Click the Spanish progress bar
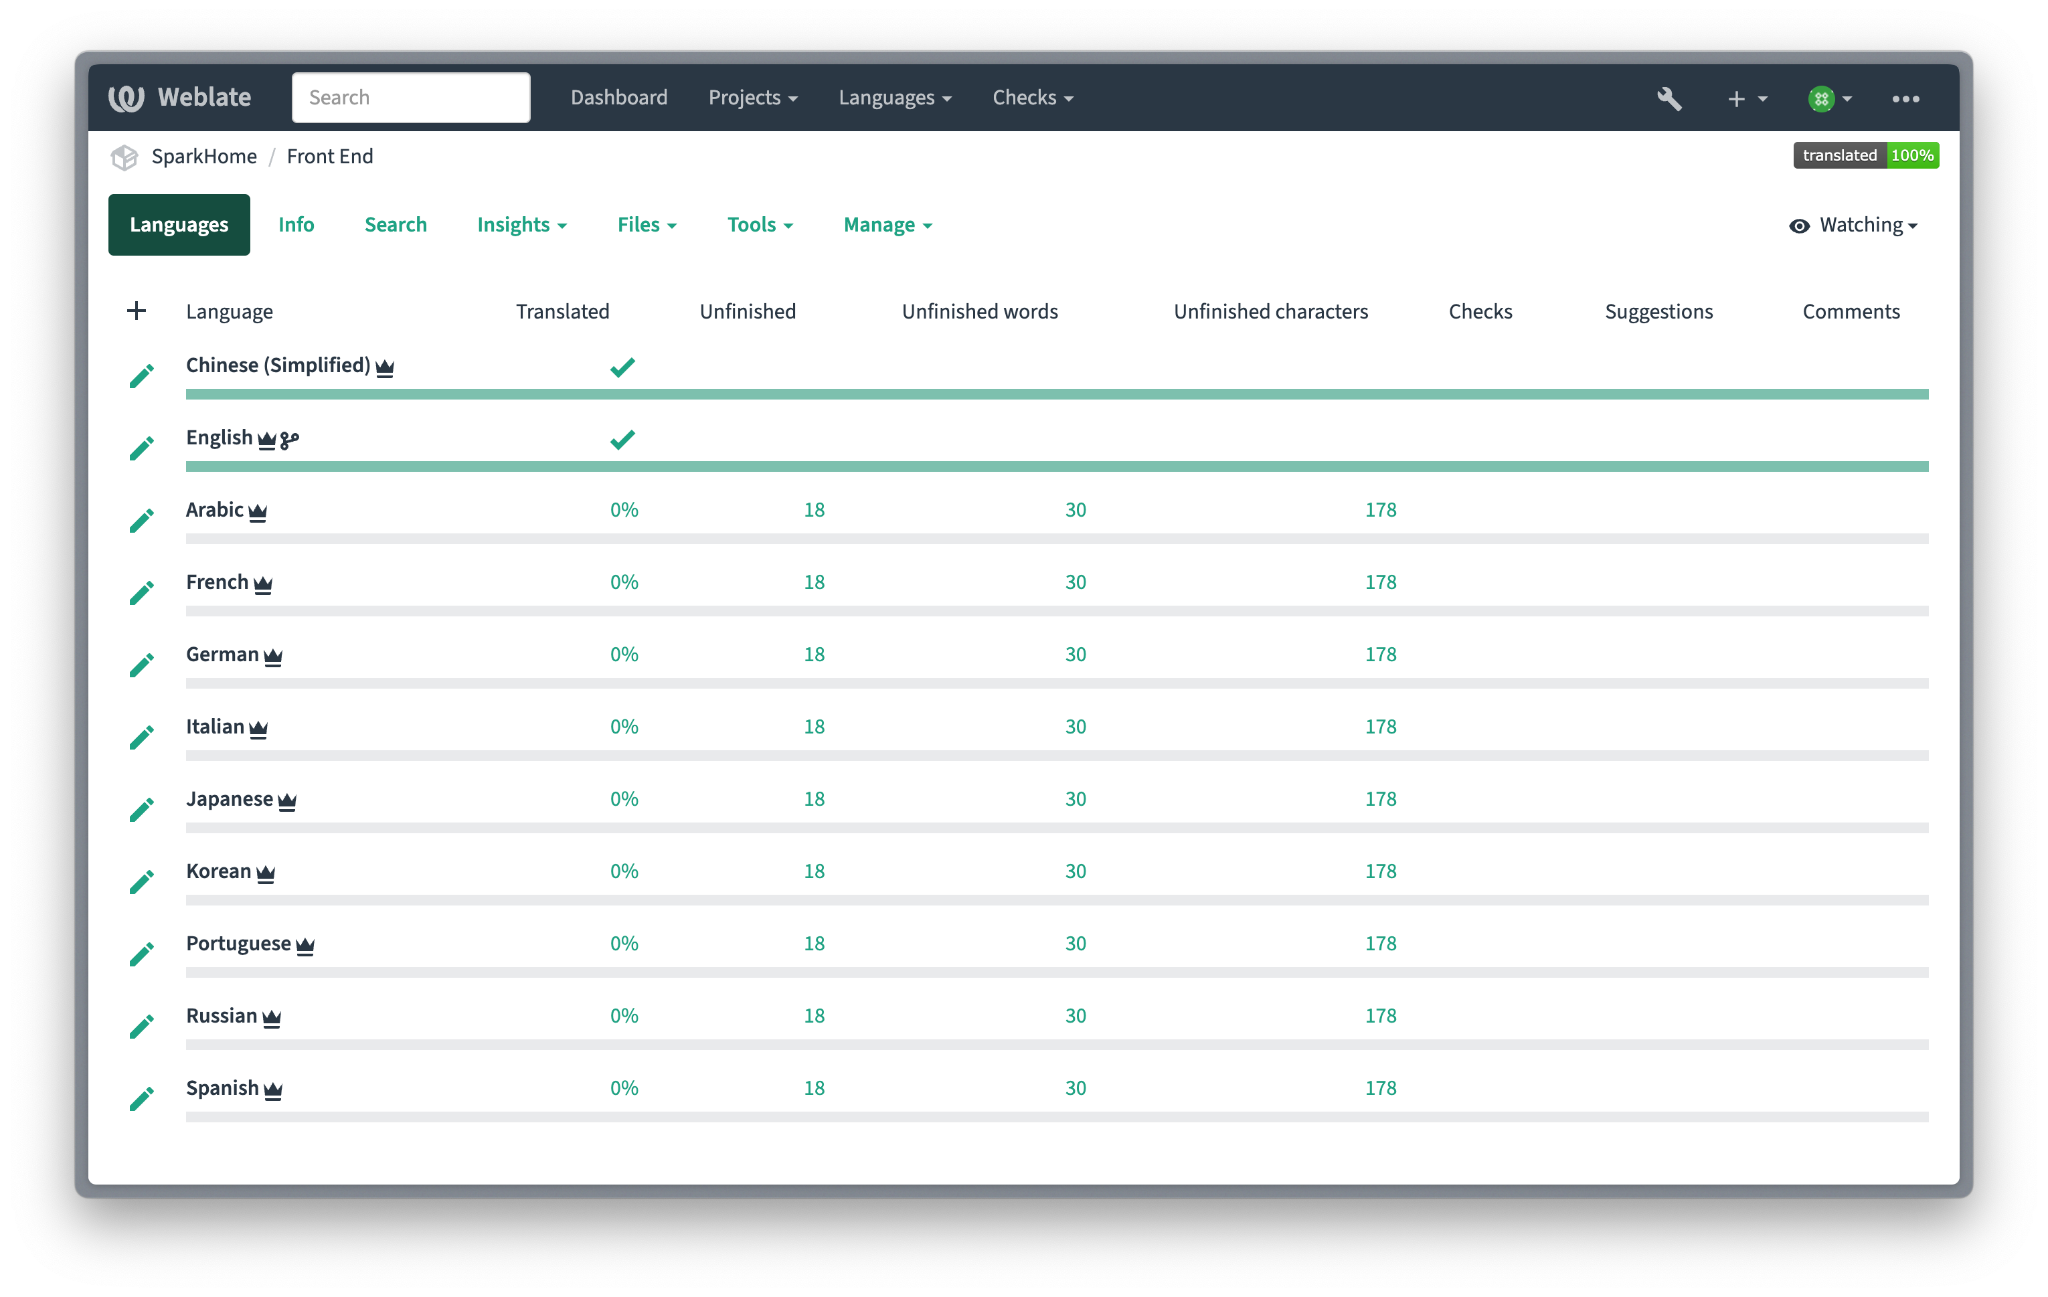Screen dimensions: 2048x1297 tap(1056, 1117)
